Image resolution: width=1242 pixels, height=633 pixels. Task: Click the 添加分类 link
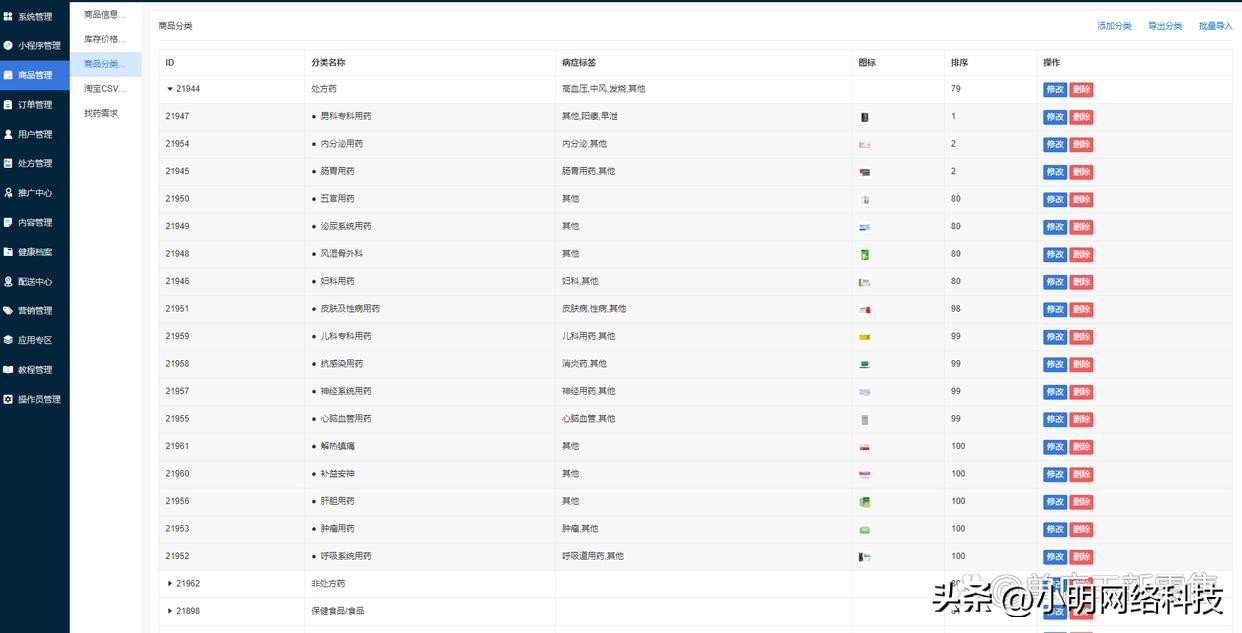[1113, 25]
